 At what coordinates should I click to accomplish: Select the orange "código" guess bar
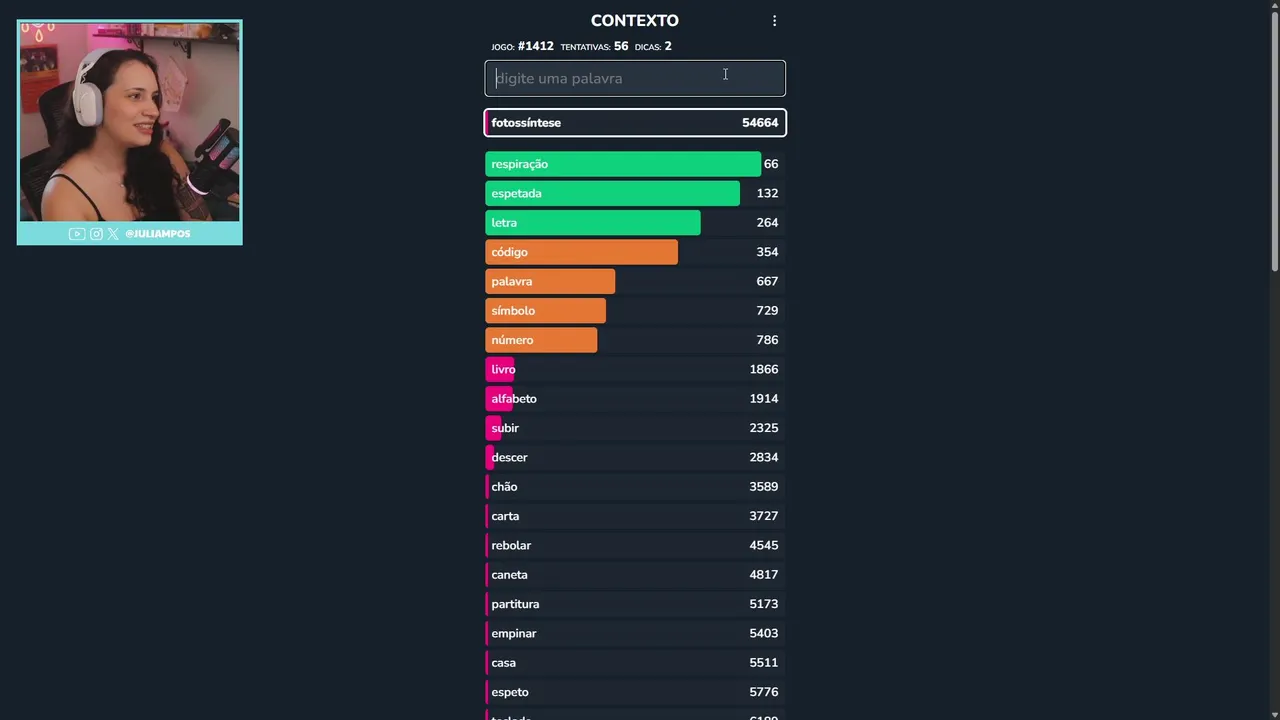coord(581,252)
